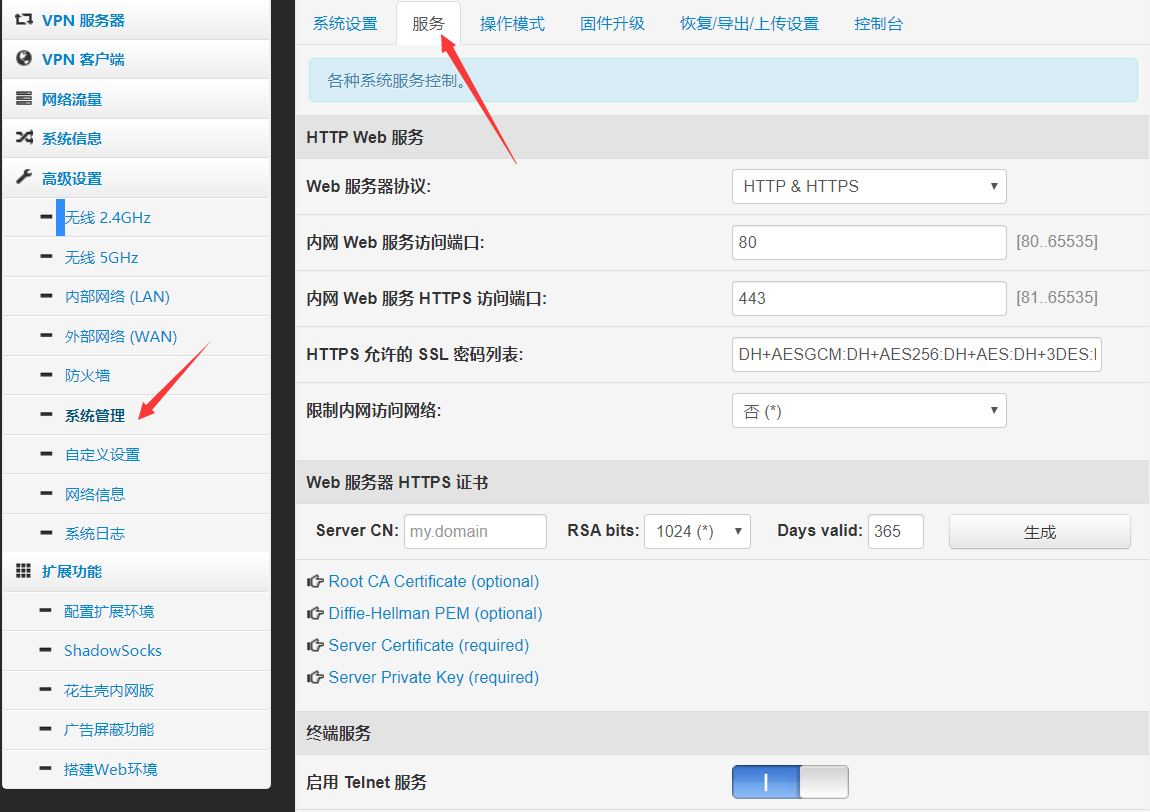Screen dimensions: 1150x812
Task: Open 花生壳内网版 in sidebar
Action: point(109,690)
